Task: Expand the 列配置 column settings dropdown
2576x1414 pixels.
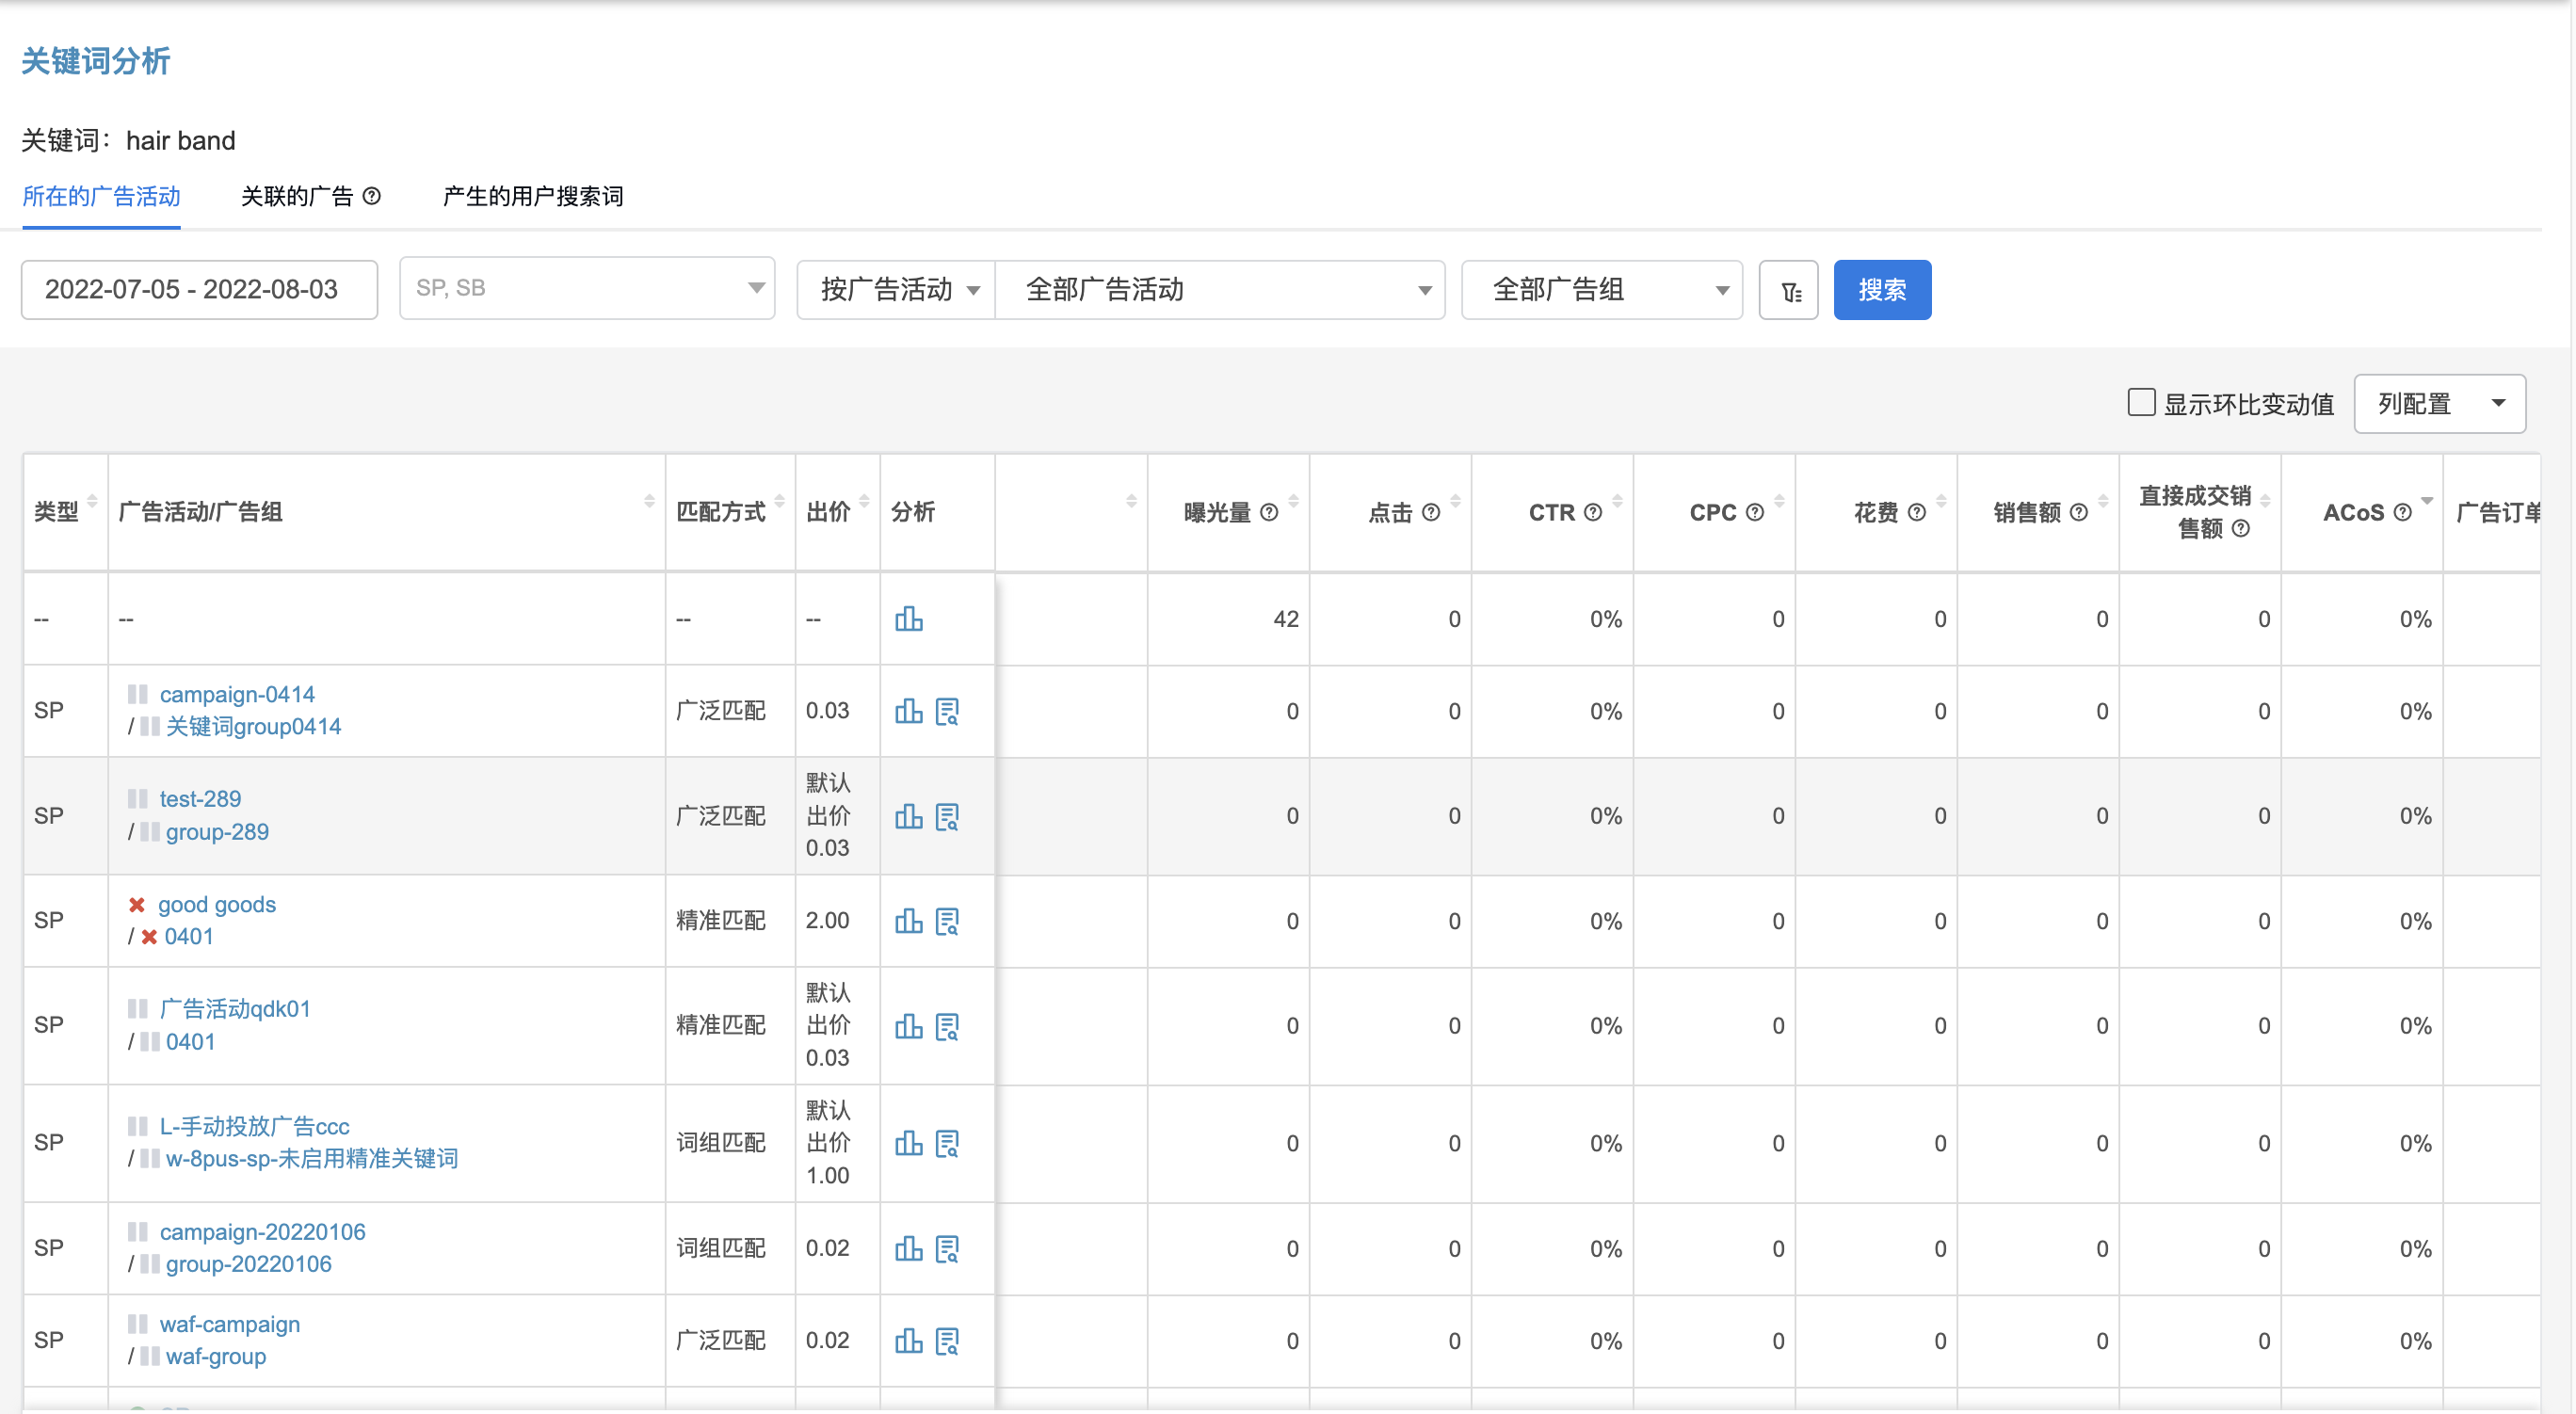Action: pos(2440,404)
